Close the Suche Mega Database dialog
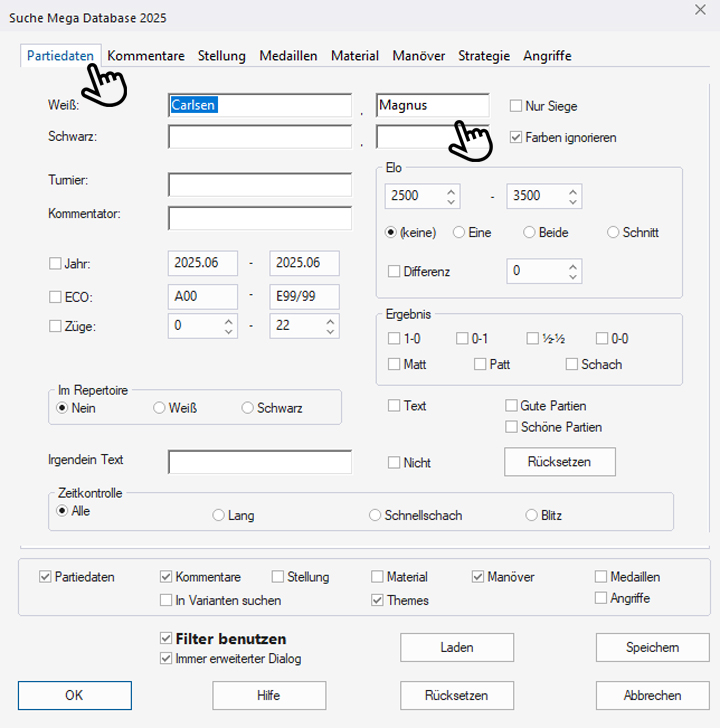The image size is (720, 728). (699, 10)
